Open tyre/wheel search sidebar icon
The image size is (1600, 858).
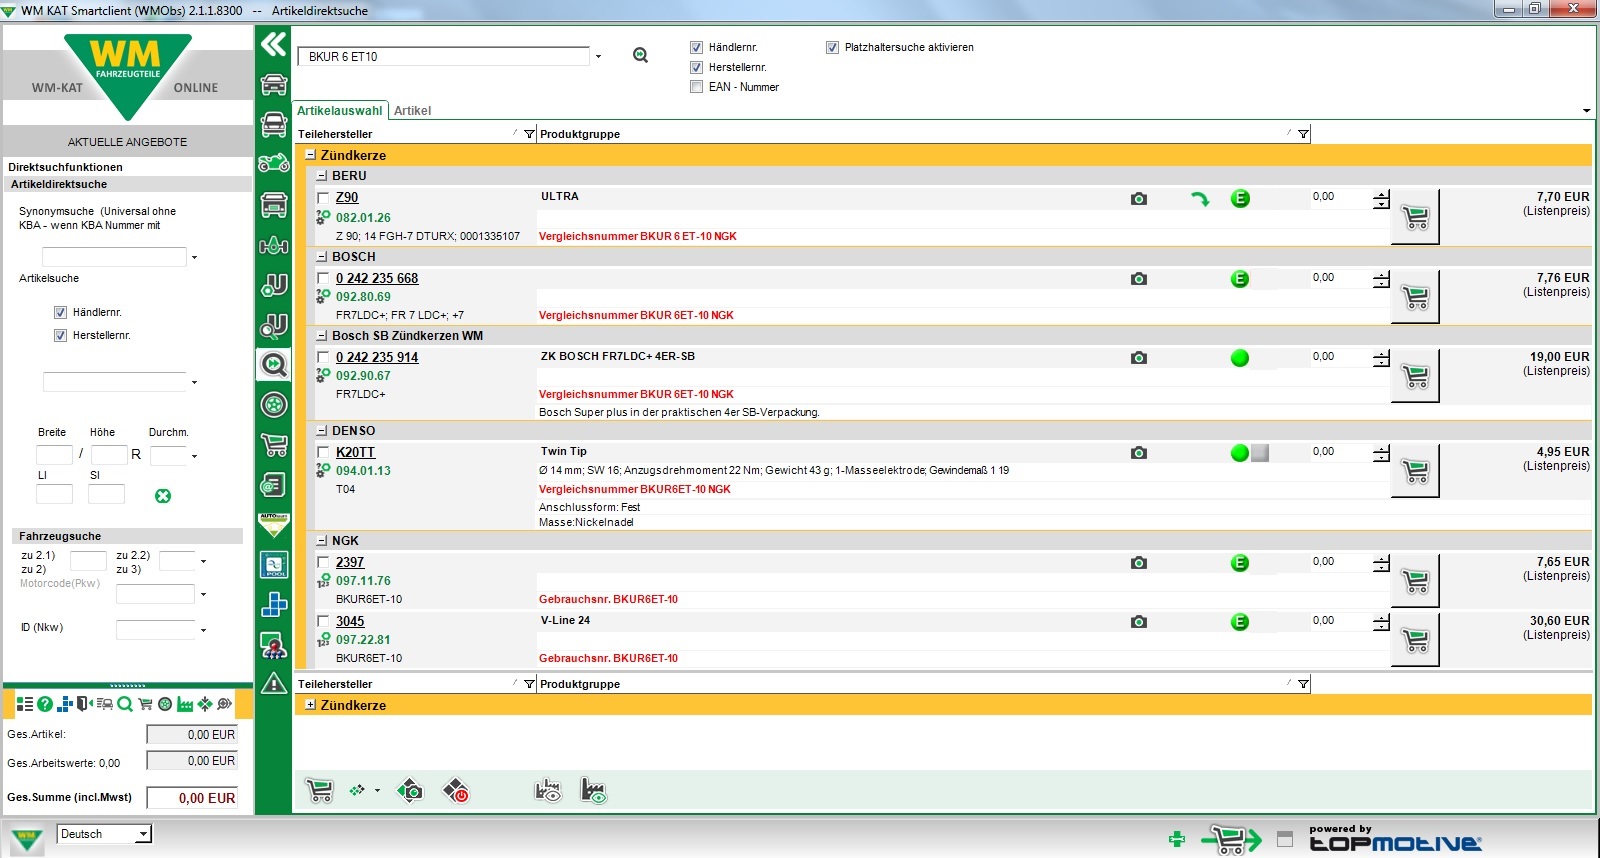click(273, 405)
